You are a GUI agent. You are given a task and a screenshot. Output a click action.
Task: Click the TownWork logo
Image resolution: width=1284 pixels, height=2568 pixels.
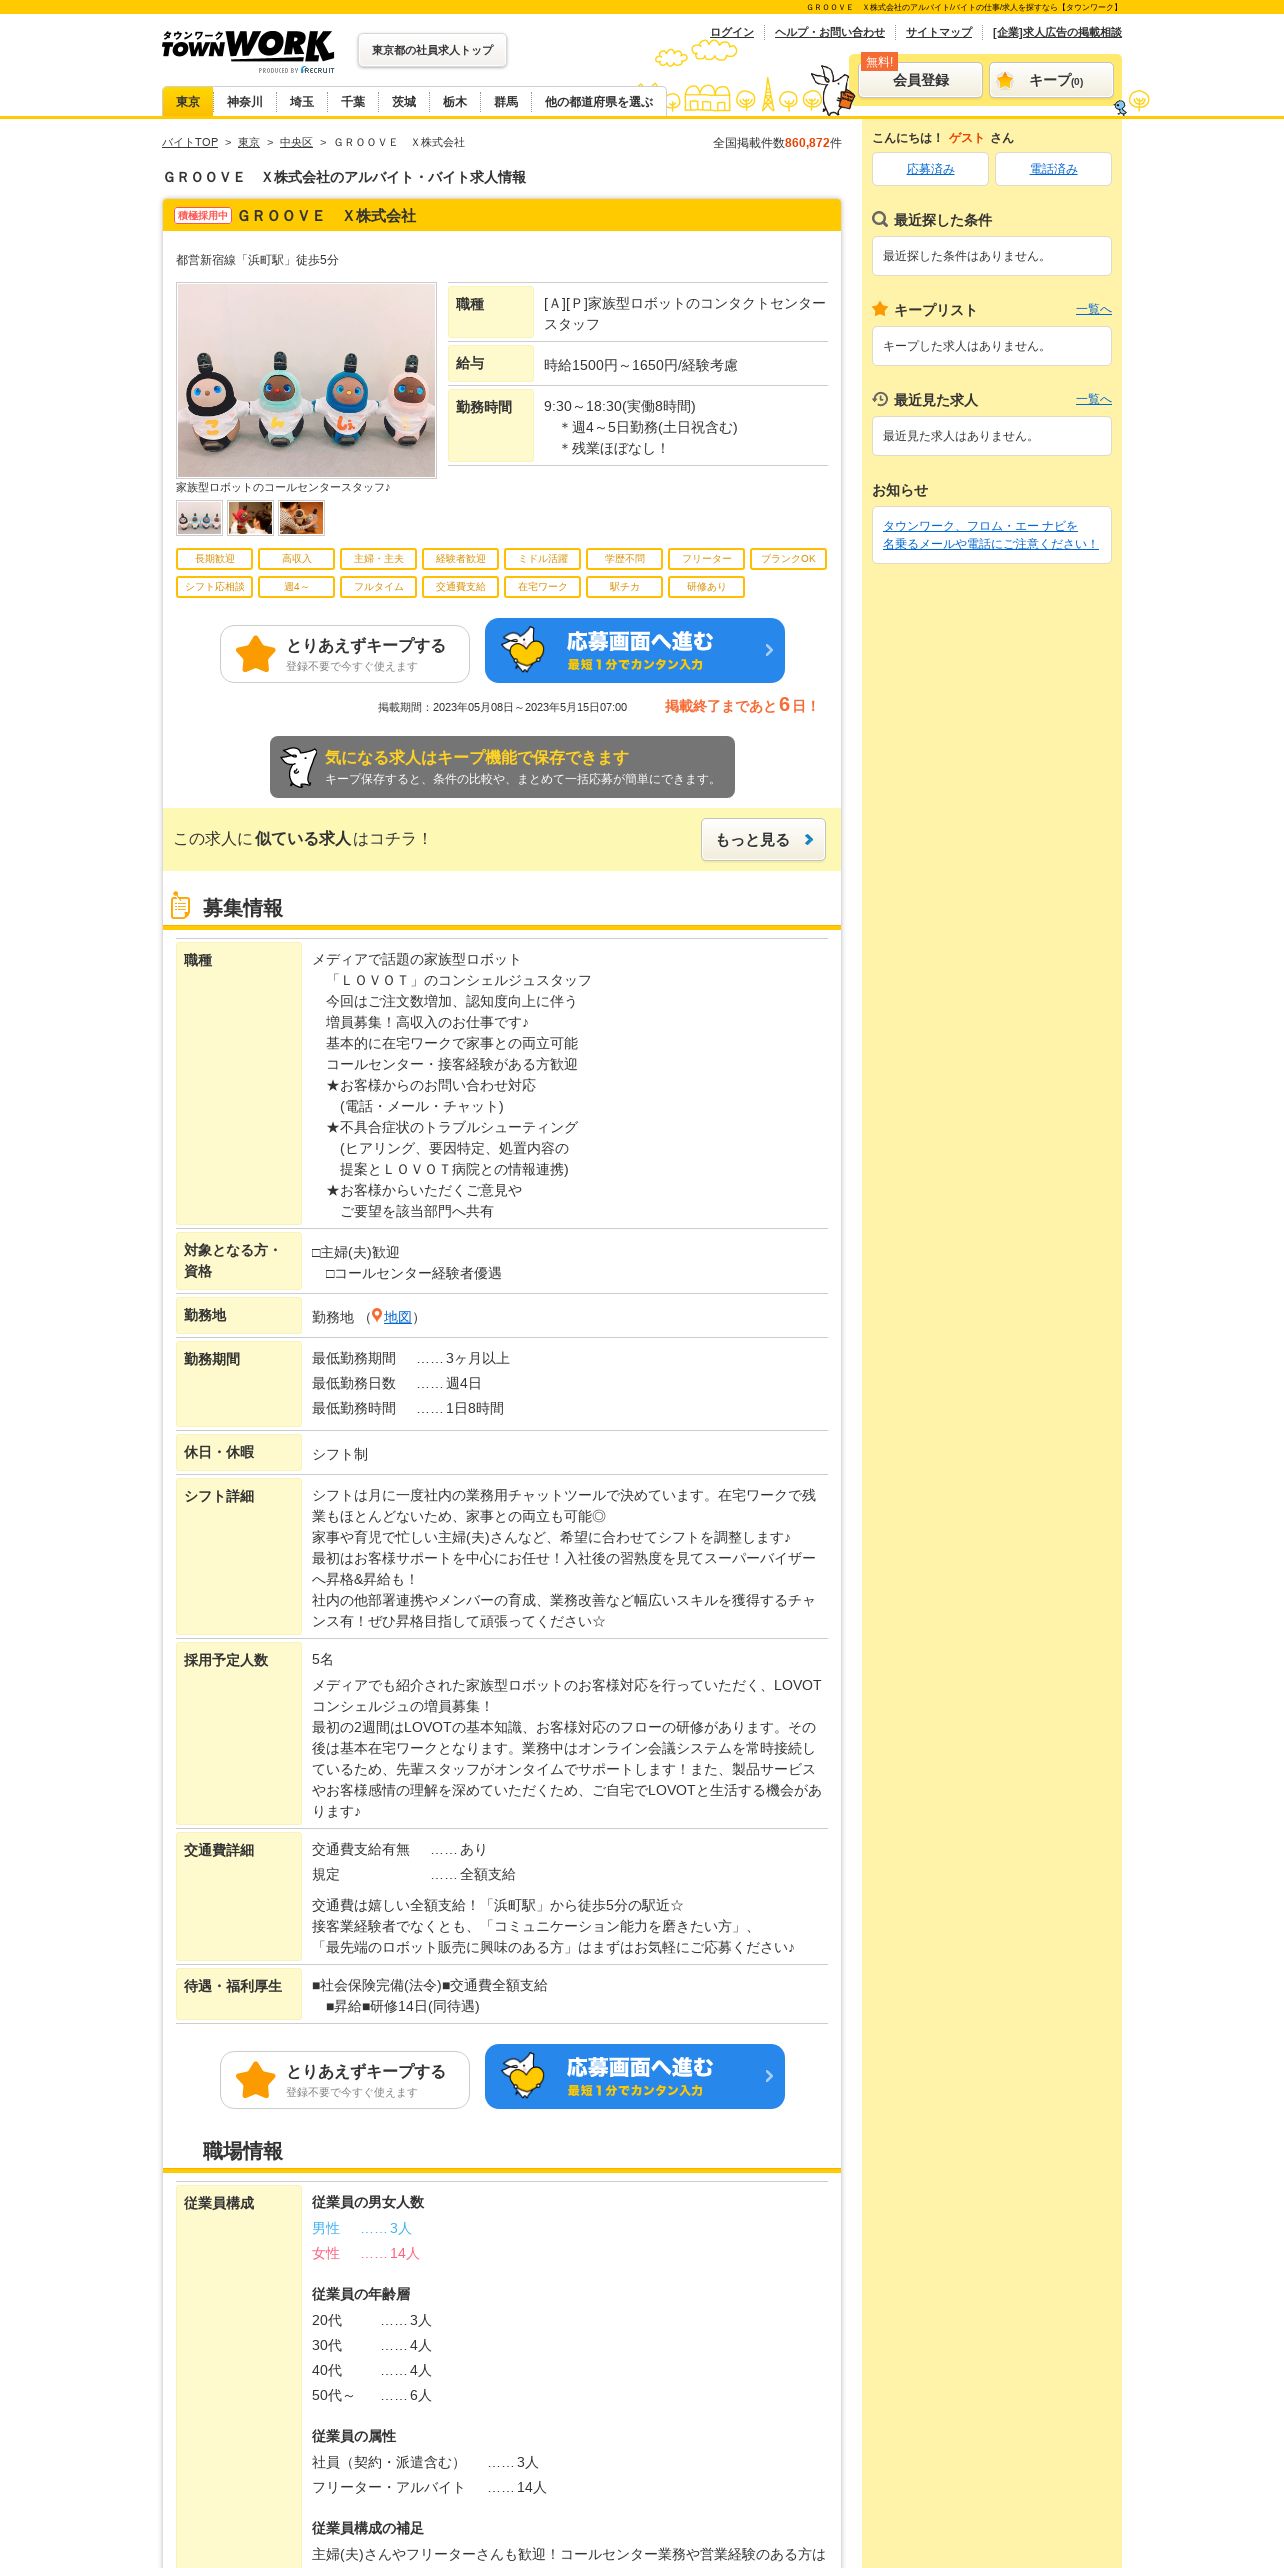point(248,51)
